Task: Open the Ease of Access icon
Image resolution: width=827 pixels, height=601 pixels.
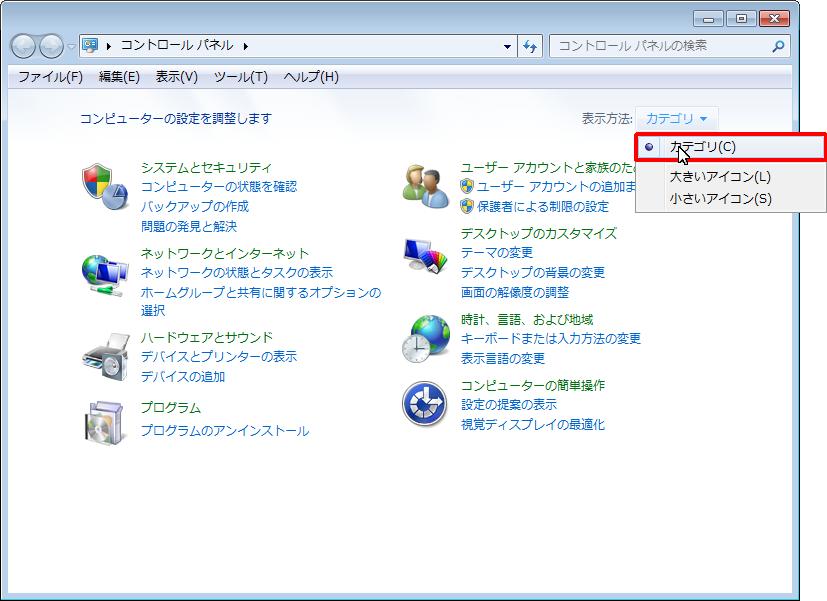Action: click(425, 404)
